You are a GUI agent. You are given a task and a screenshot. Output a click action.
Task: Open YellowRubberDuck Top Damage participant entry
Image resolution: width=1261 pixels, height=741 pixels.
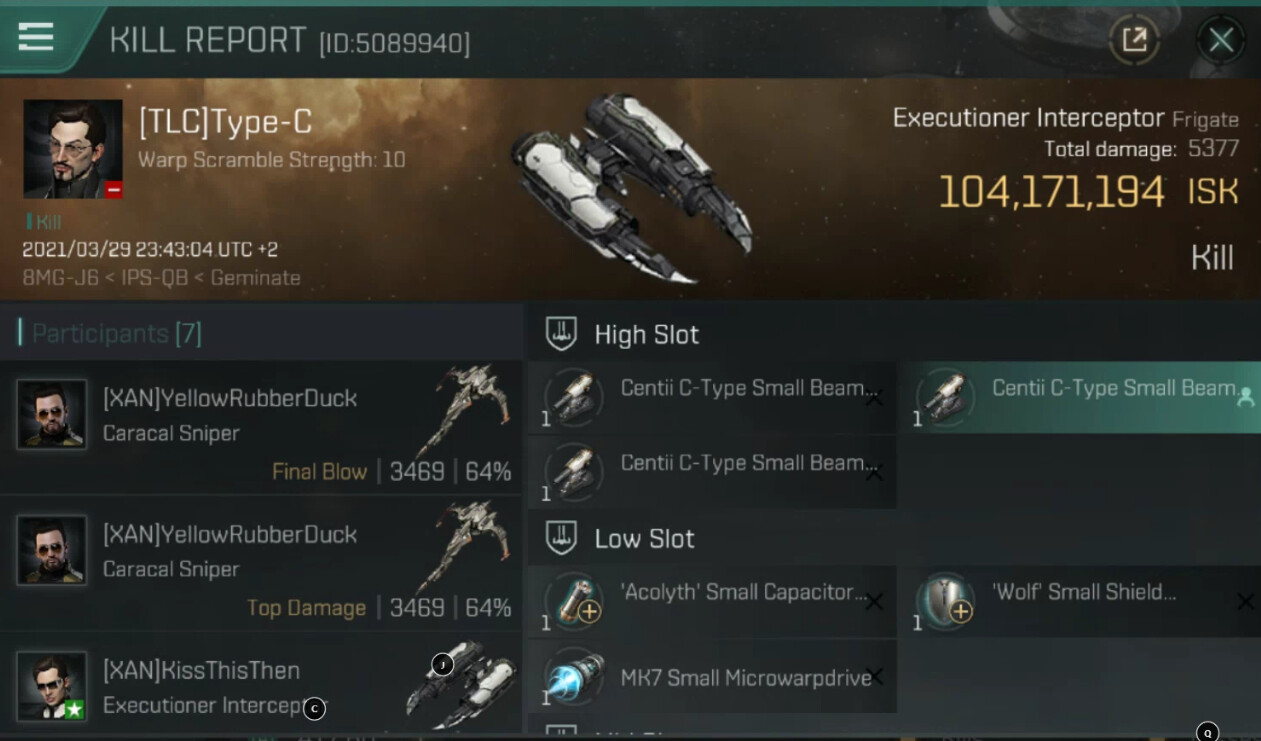click(261, 563)
